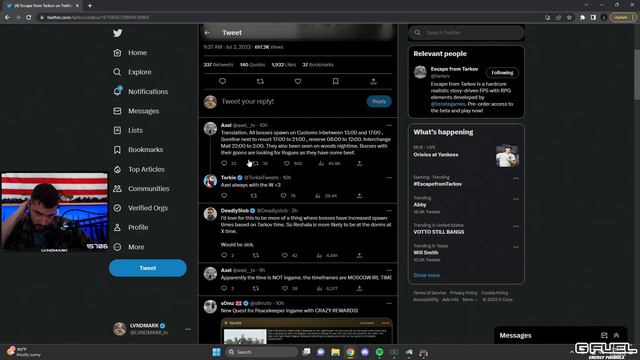Viewport: 640px width, 360px height.
Task: Open Verified Orgs in the sidebar
Action: coord(140,208)
